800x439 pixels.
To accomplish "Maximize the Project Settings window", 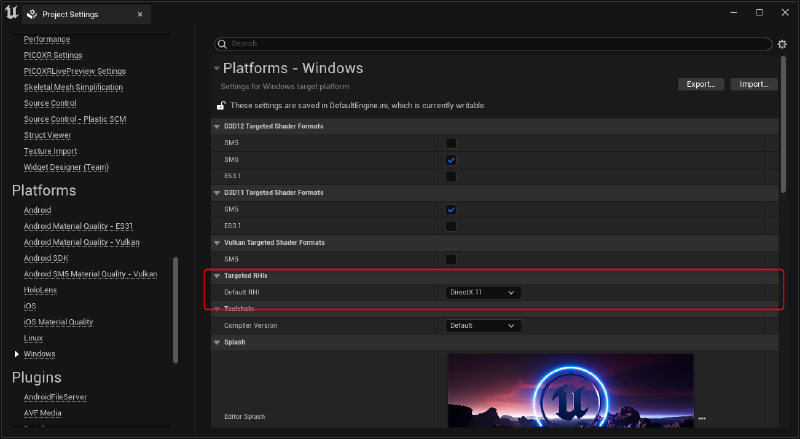I will (759, 12).
